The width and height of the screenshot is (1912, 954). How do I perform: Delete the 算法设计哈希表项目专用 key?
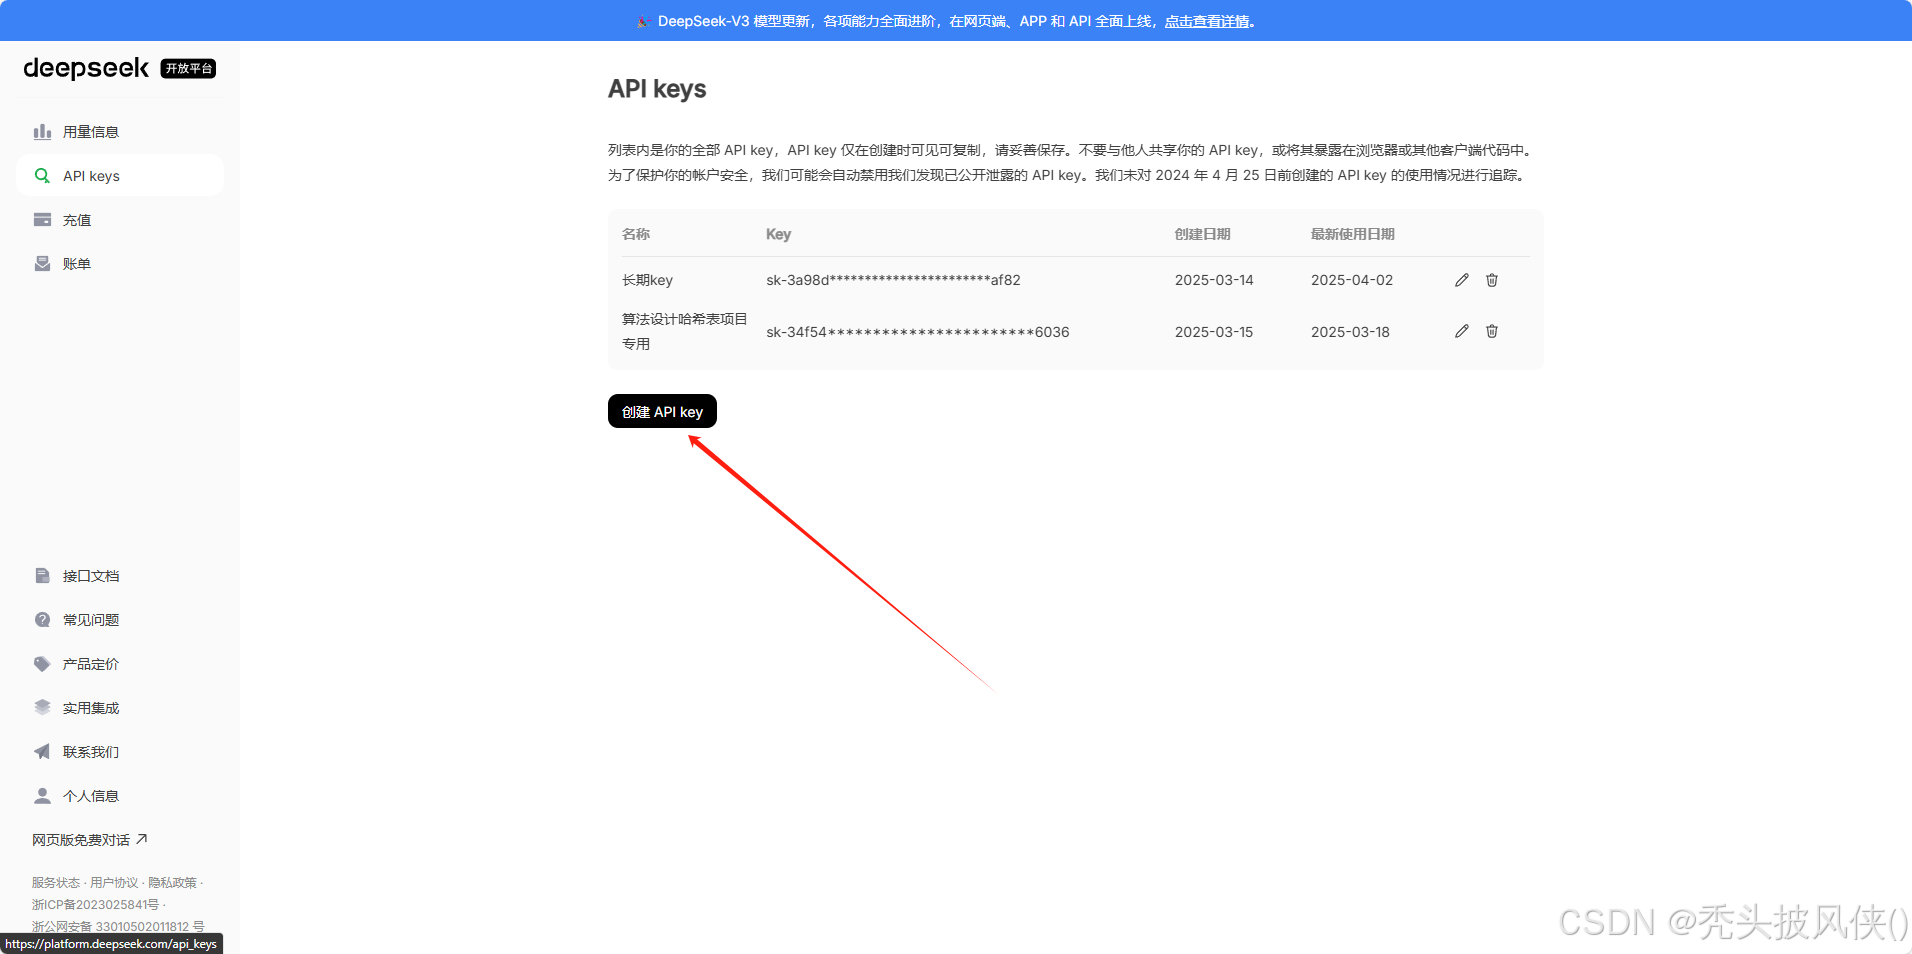(1492, 331)
